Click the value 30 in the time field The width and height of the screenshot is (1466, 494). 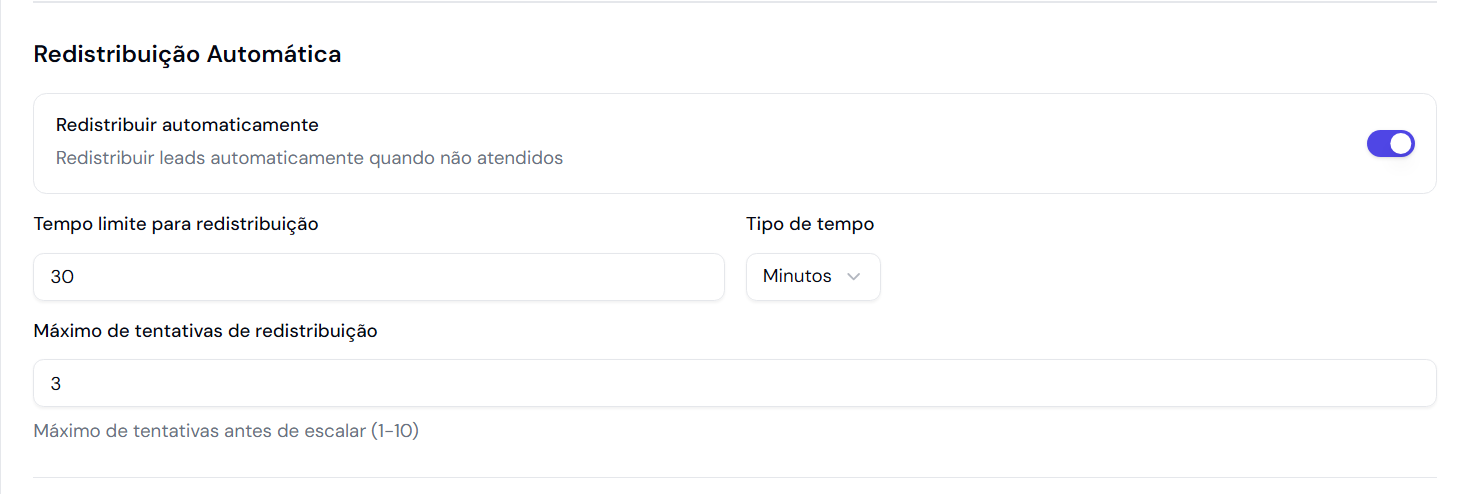62,277
